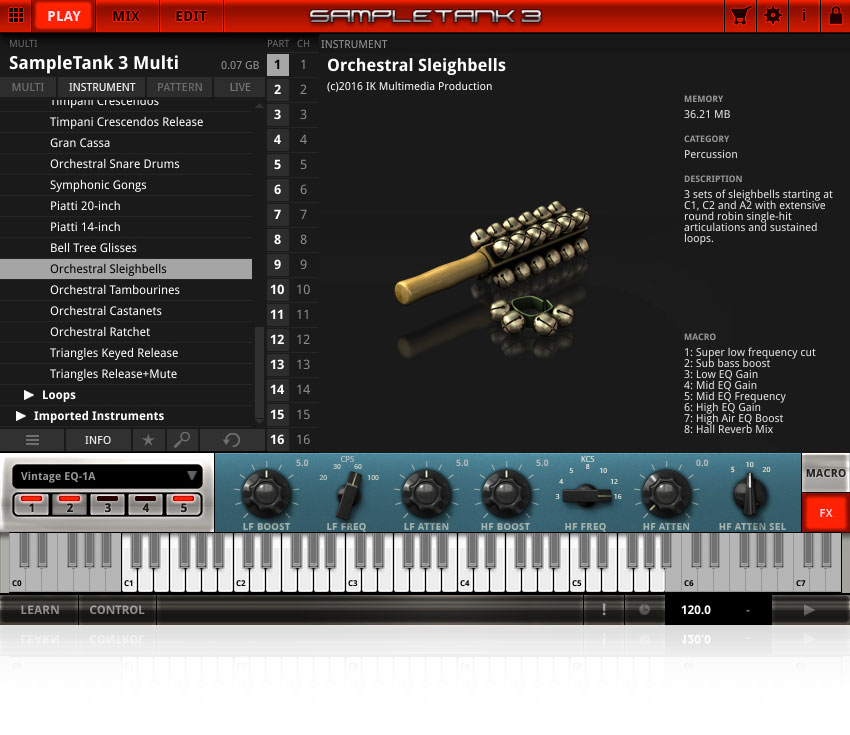Open the MULTI browser tab
Screen dimensions: 850x735
(28, 87)
